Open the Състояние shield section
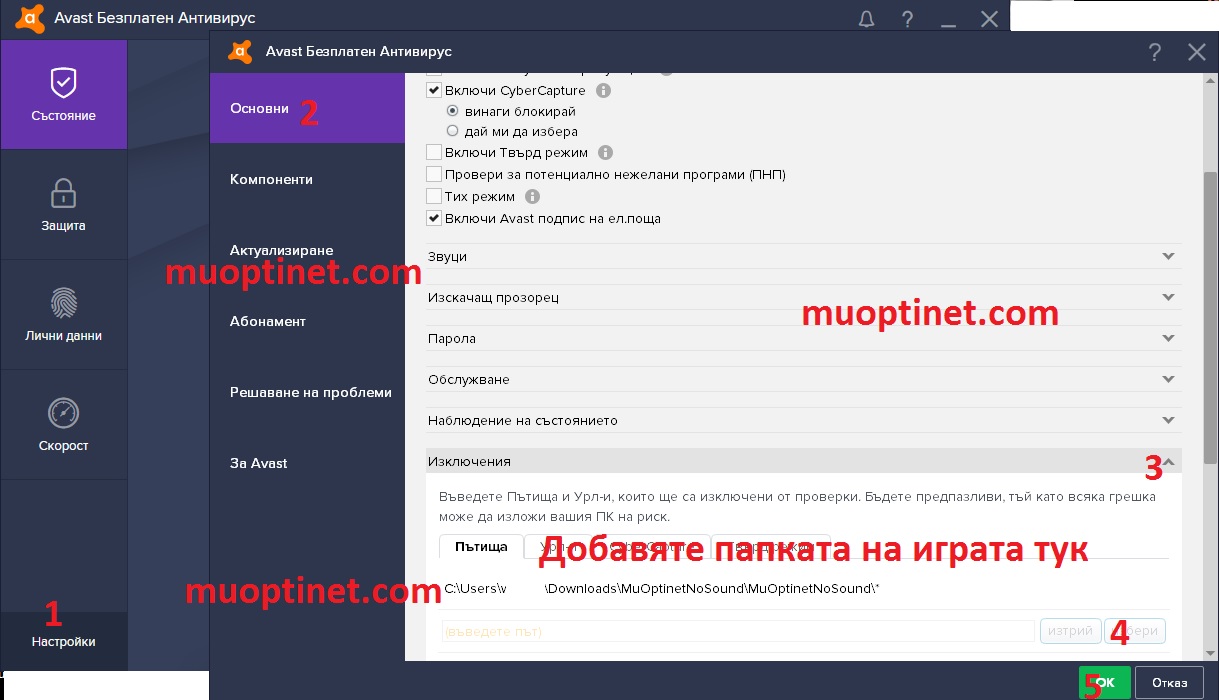 [64, 95]
